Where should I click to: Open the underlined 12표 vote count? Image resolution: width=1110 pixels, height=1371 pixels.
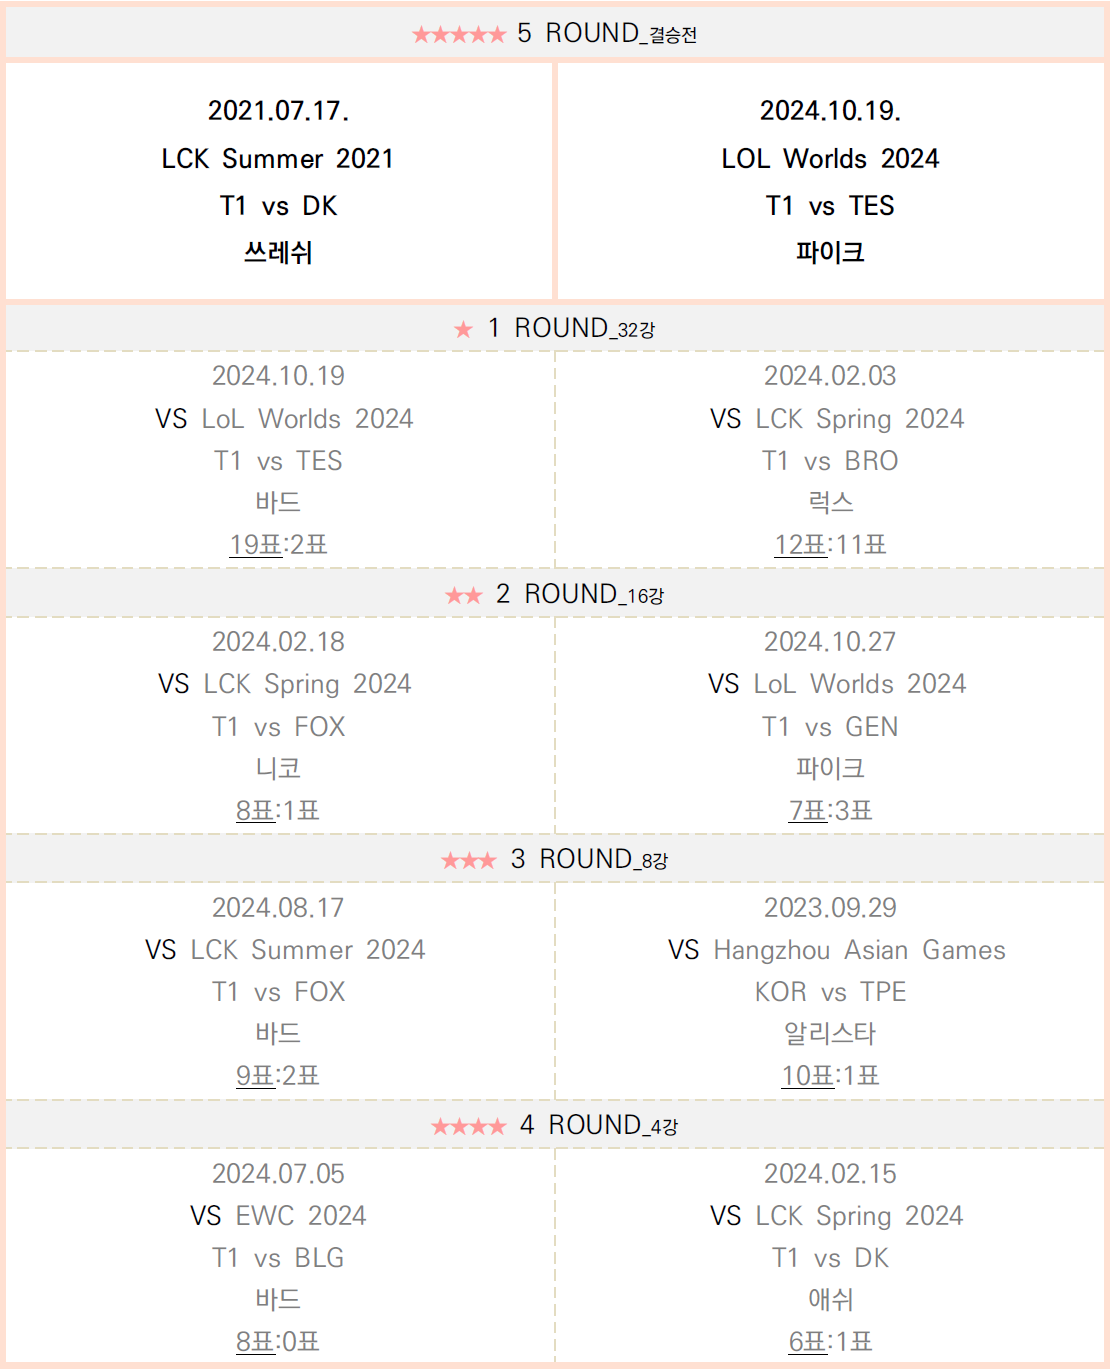(801, 545)
